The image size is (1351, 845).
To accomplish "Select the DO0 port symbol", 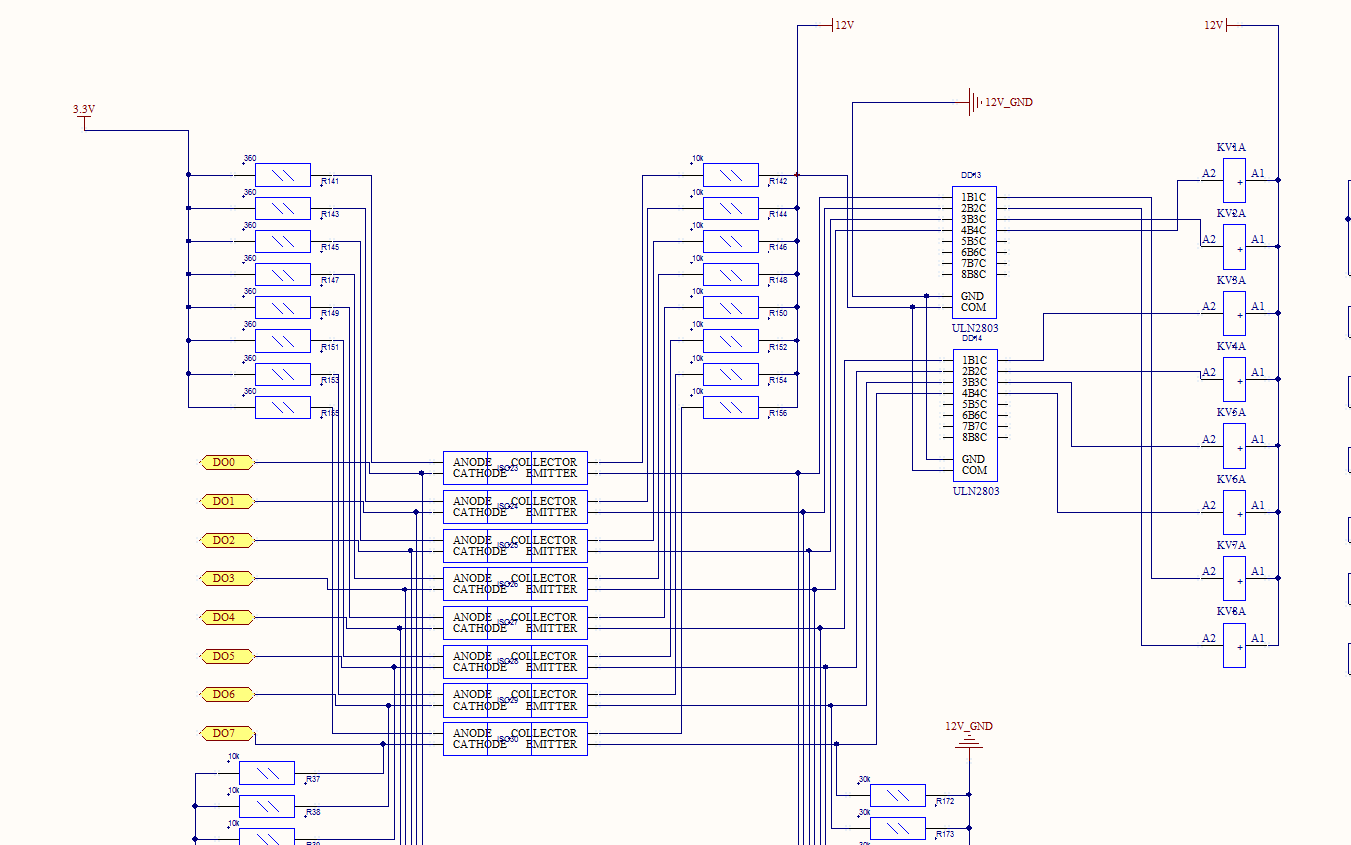I will tap(227, 462).
